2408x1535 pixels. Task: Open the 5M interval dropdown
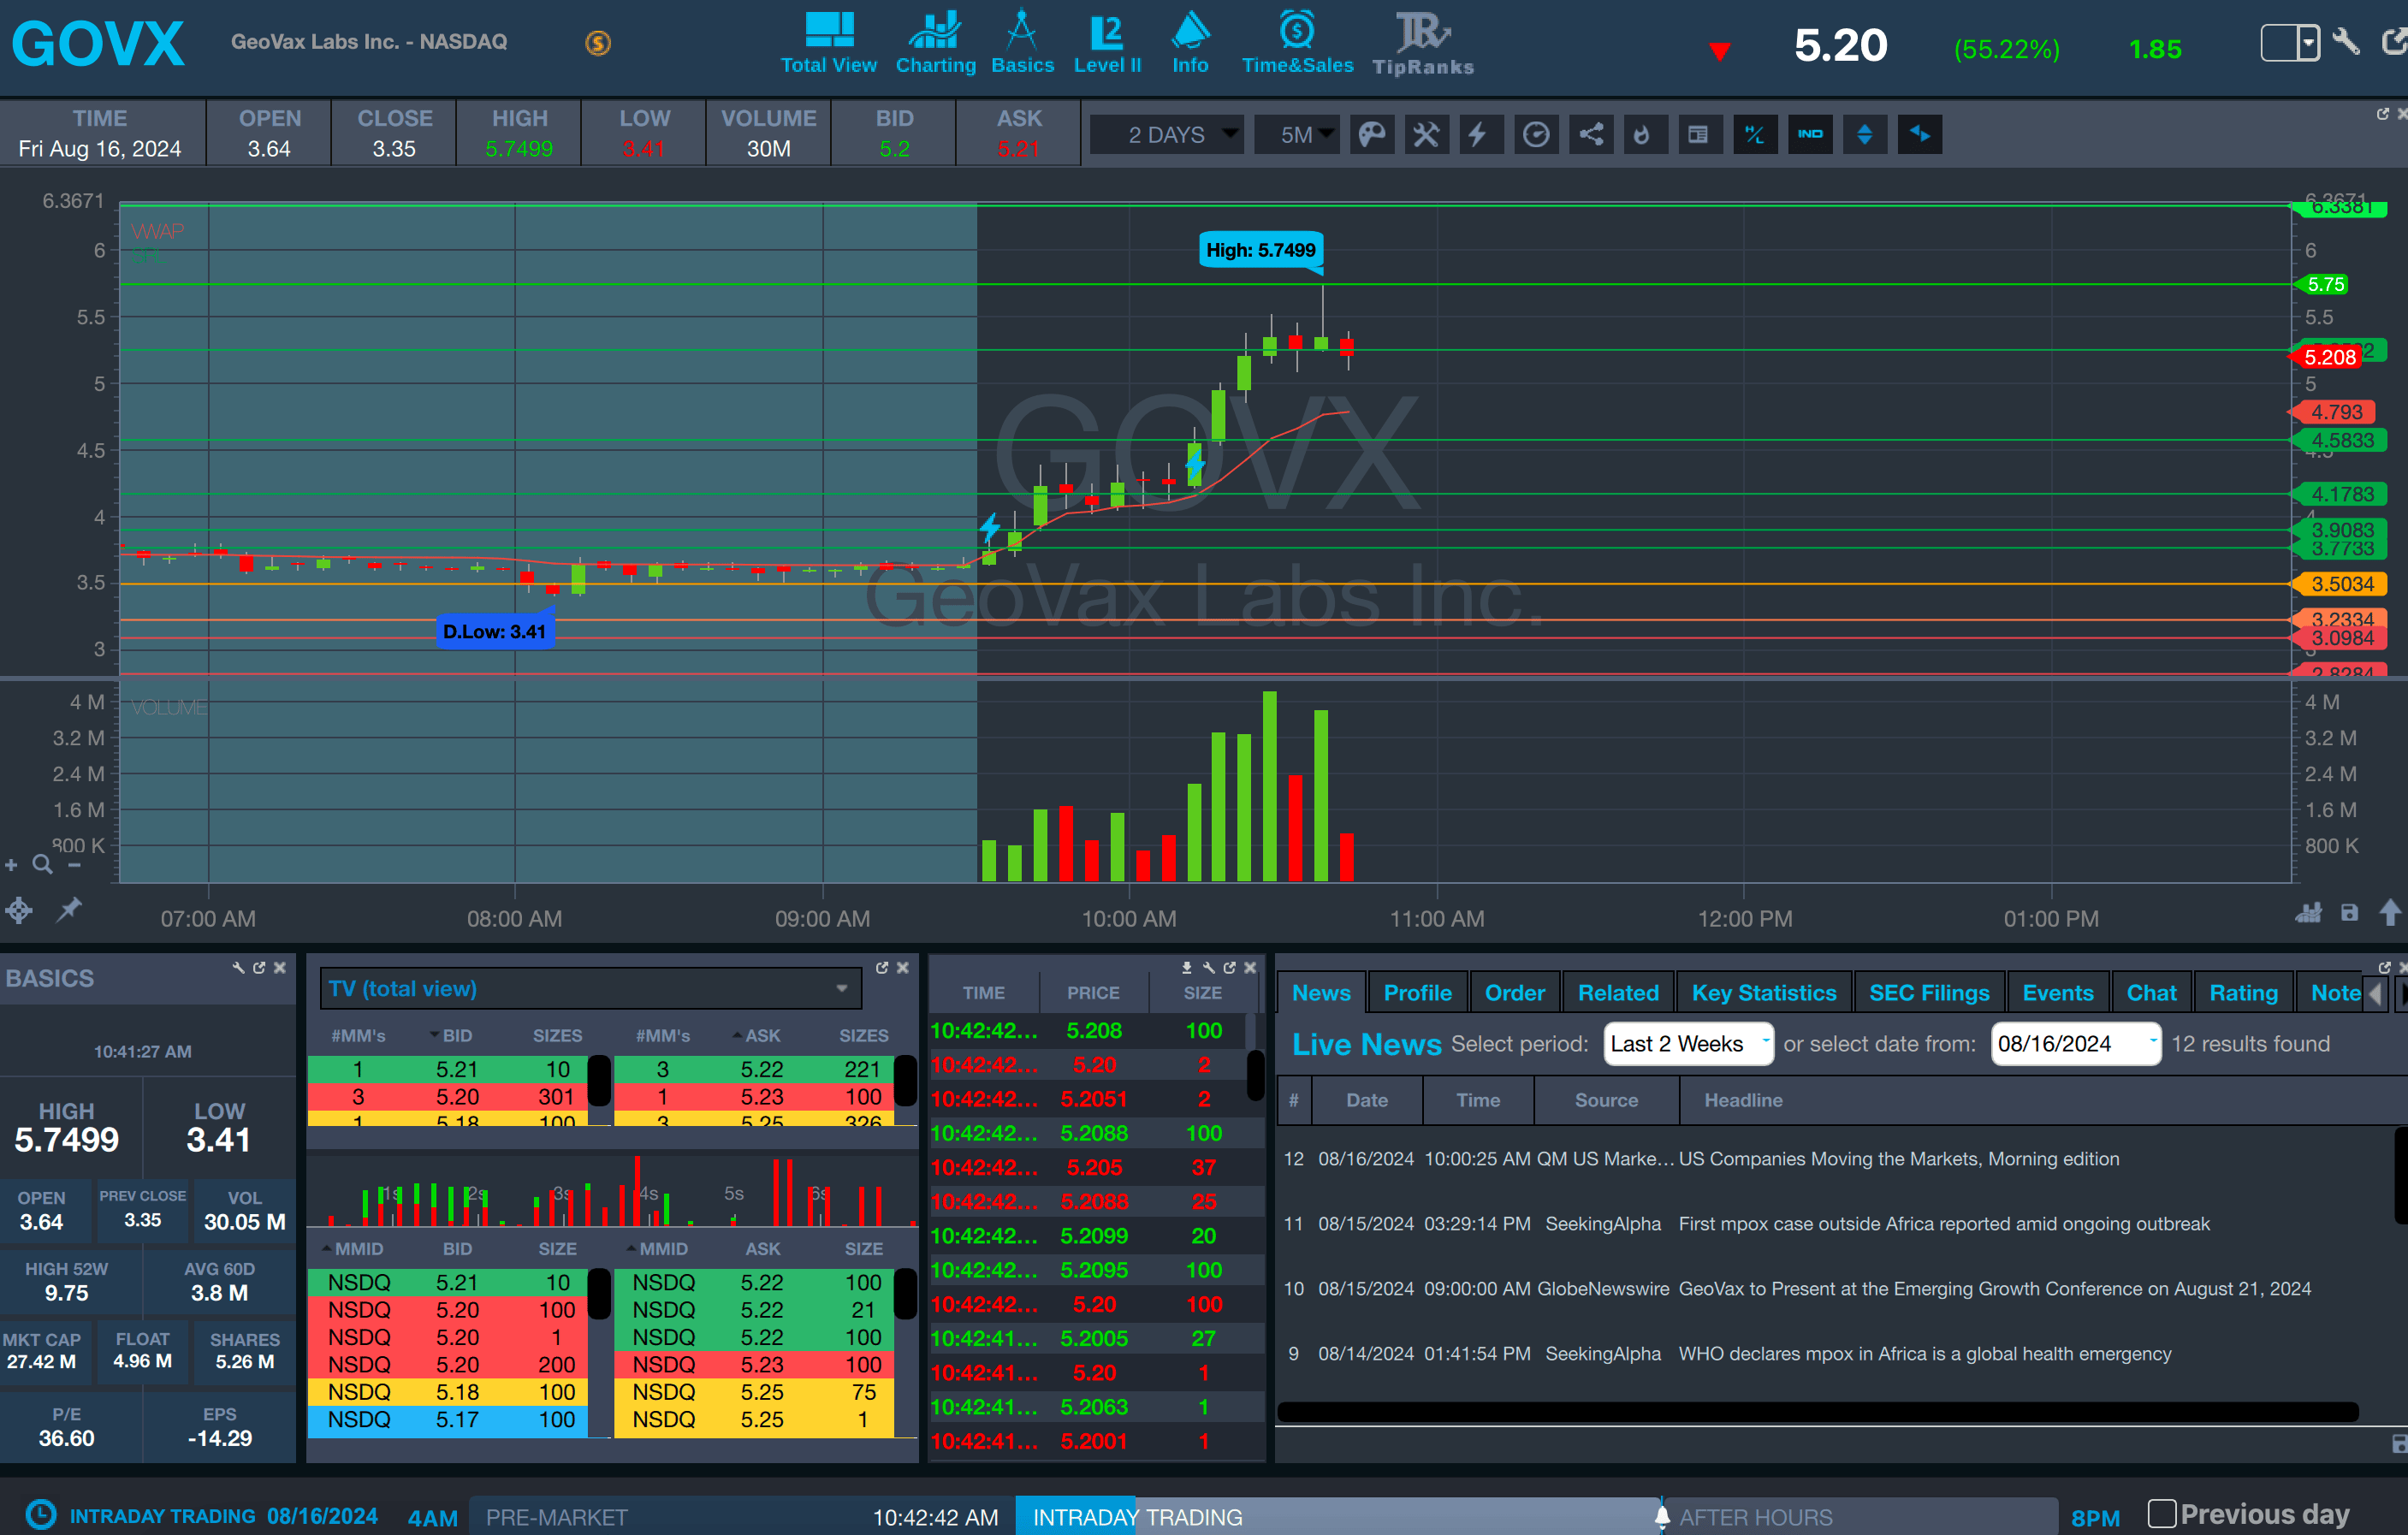1298,134
